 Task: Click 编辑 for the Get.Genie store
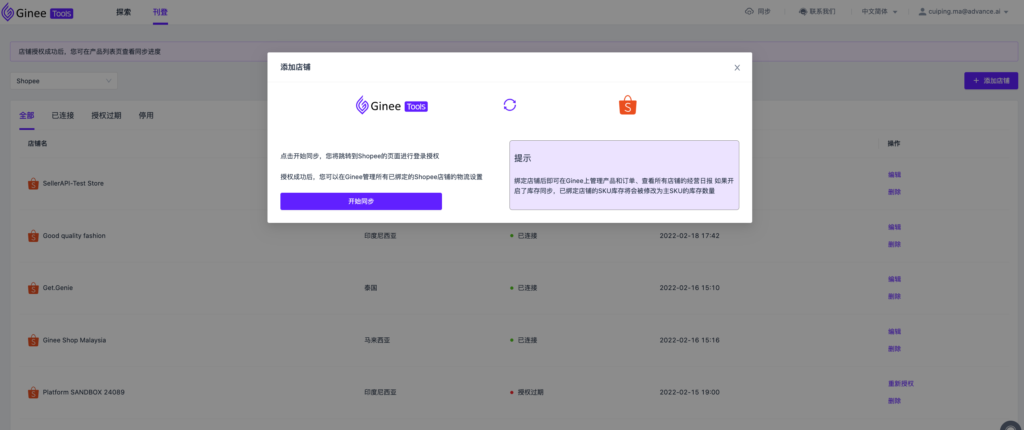pyautogui.click(x=894, y=279)
